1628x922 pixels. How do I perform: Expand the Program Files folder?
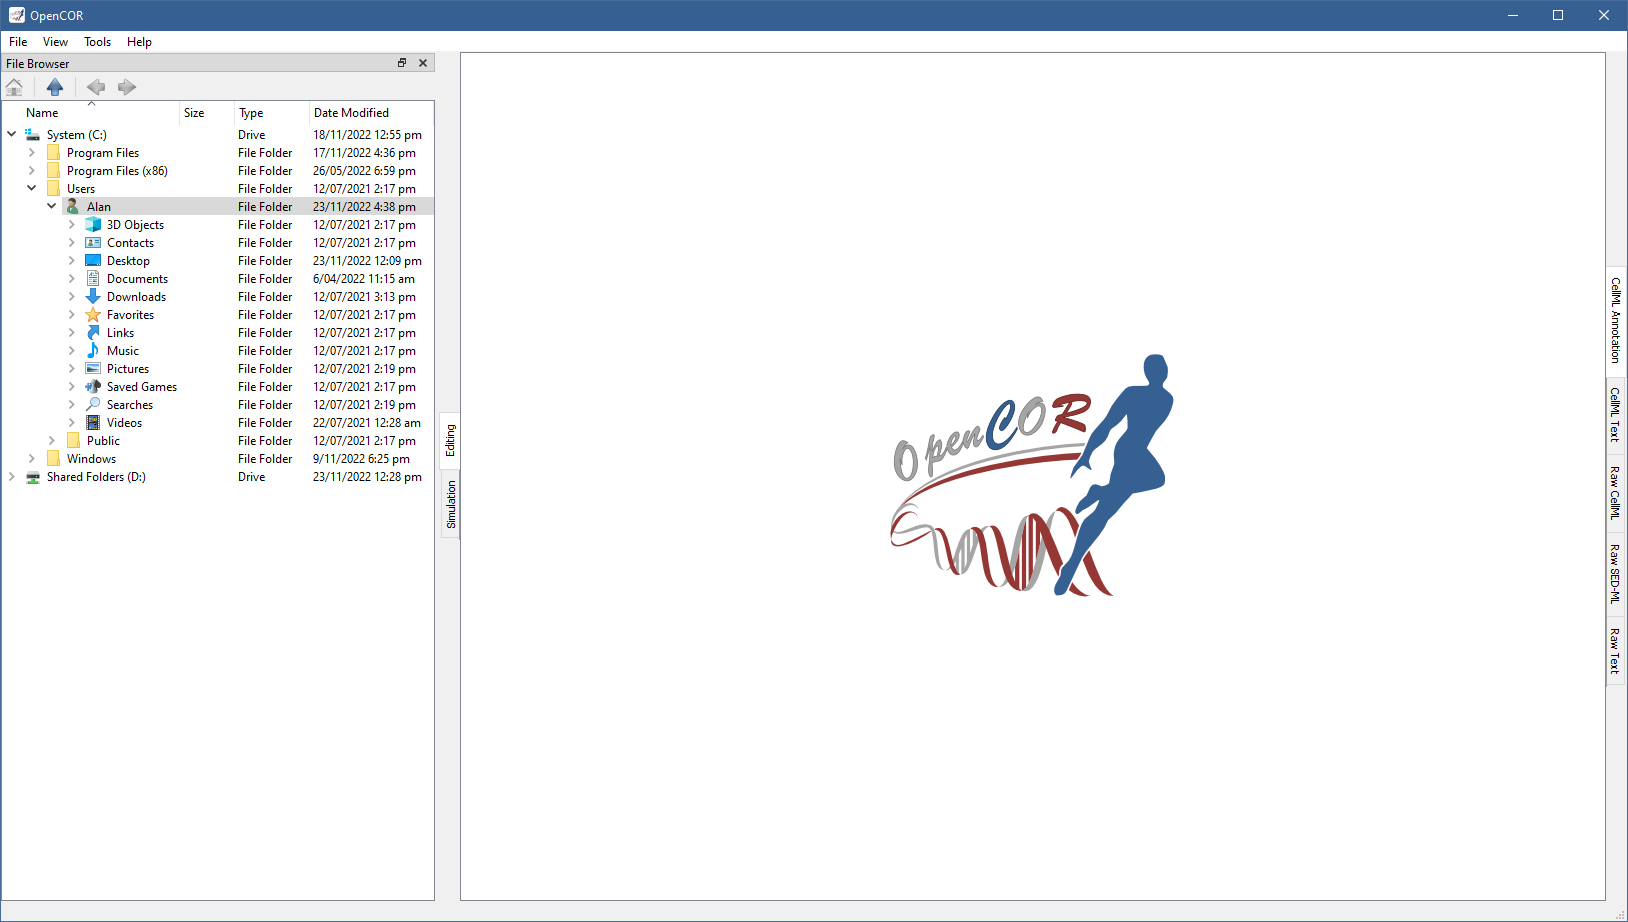(32, 153)
